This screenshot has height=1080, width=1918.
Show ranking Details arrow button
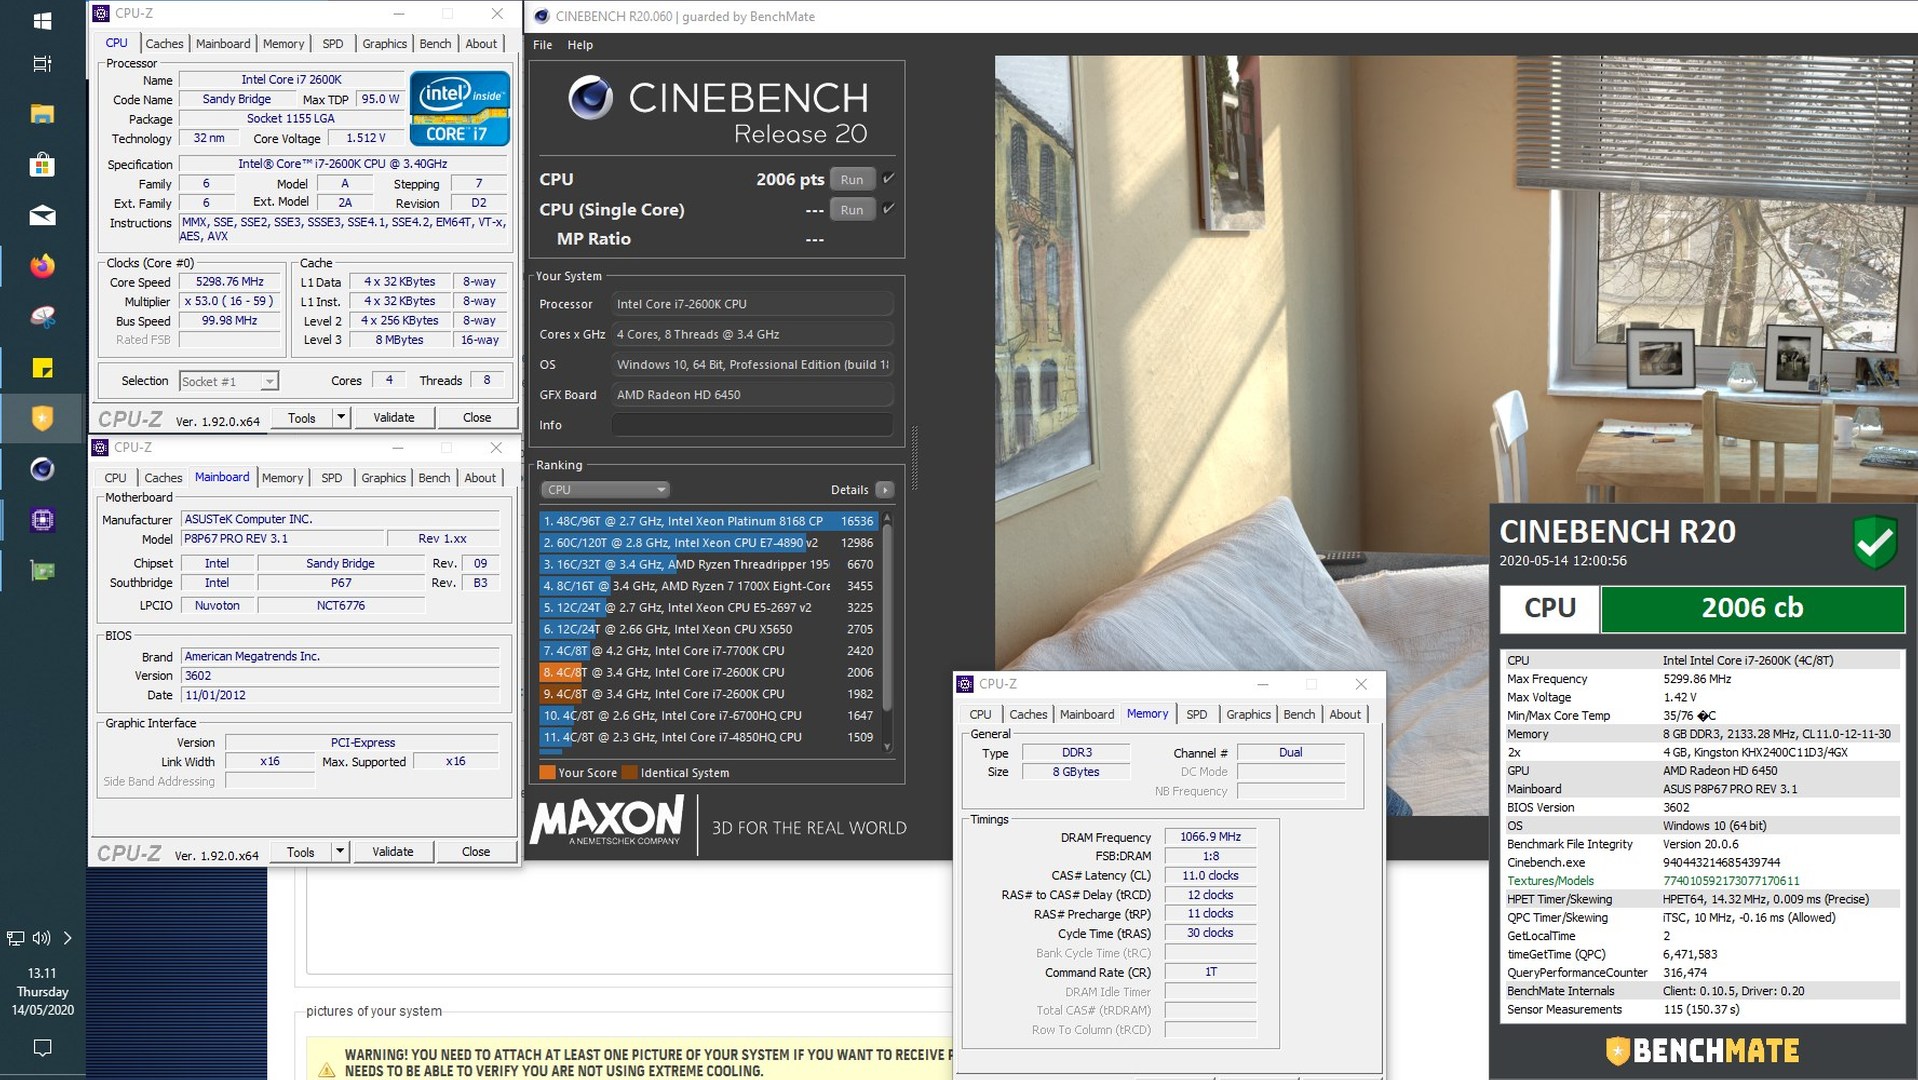pos(885,490)
